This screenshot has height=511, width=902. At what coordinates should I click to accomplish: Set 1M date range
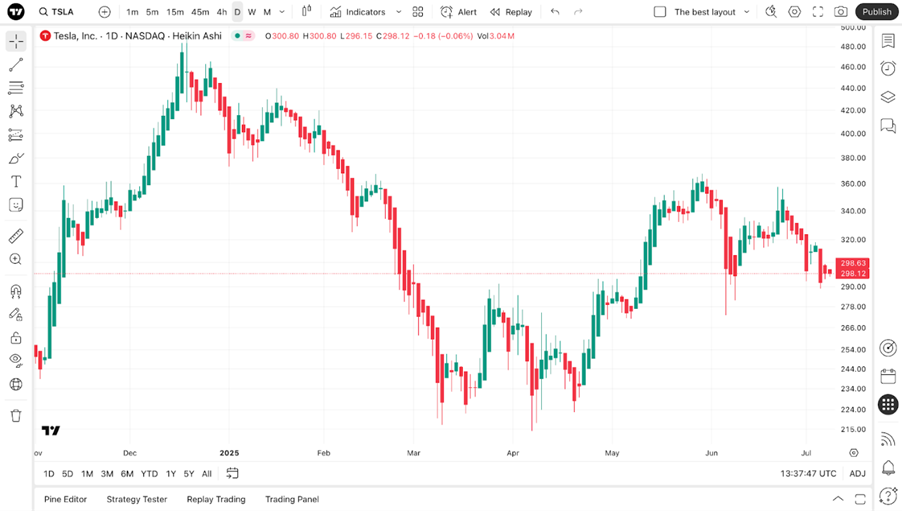pos(87,474)
